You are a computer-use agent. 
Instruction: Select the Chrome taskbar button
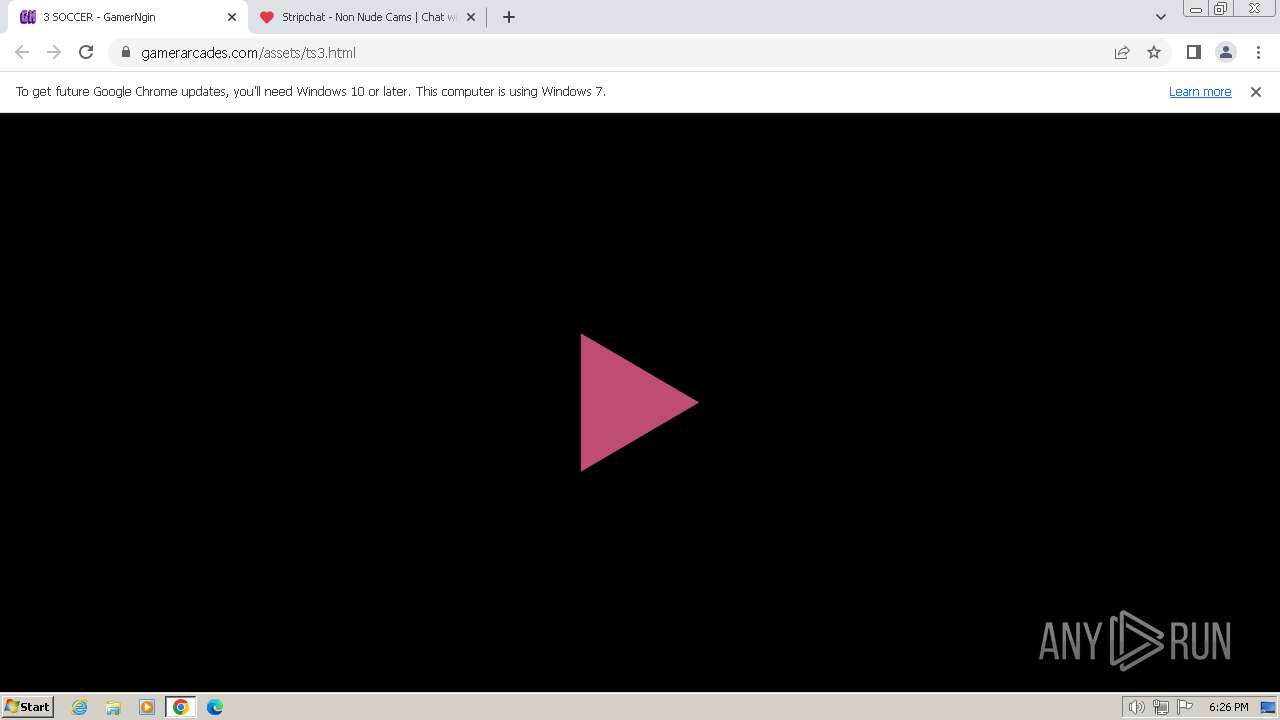[181, 707]
